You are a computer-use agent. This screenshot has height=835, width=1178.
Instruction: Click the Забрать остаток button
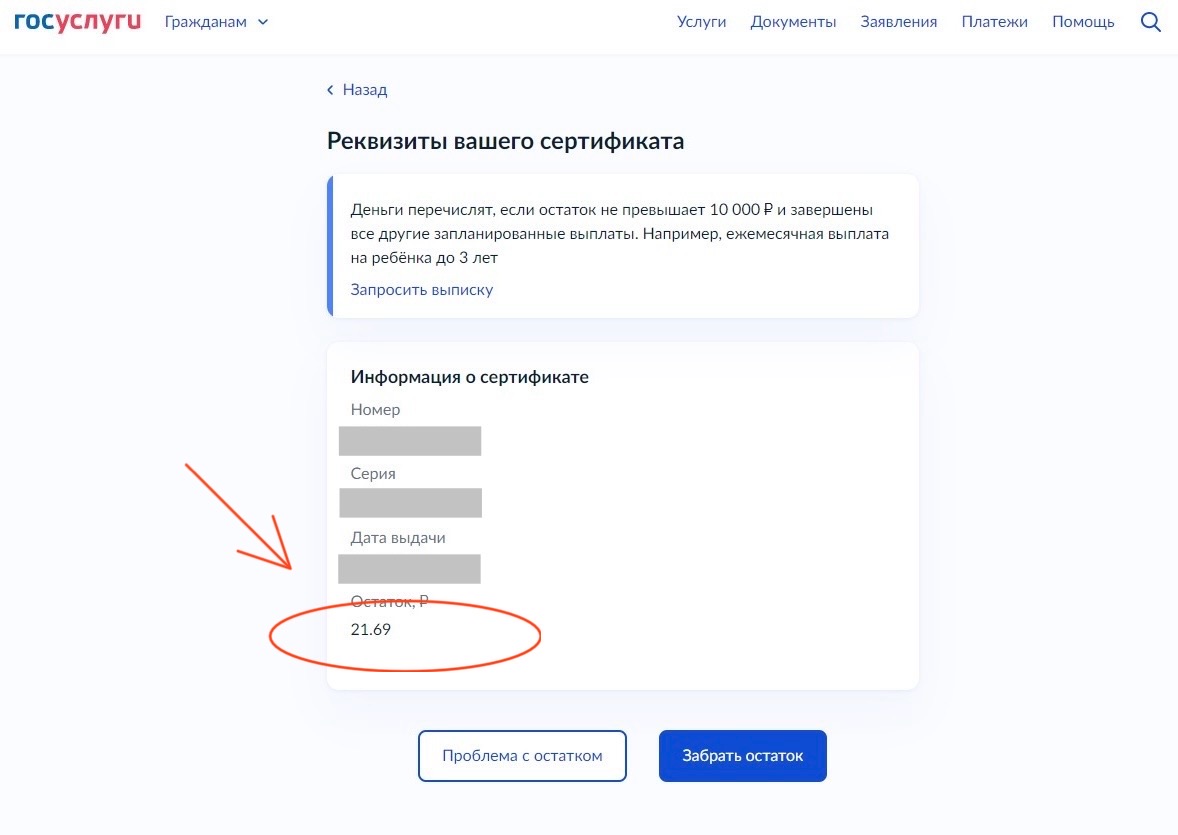point(742,755)
